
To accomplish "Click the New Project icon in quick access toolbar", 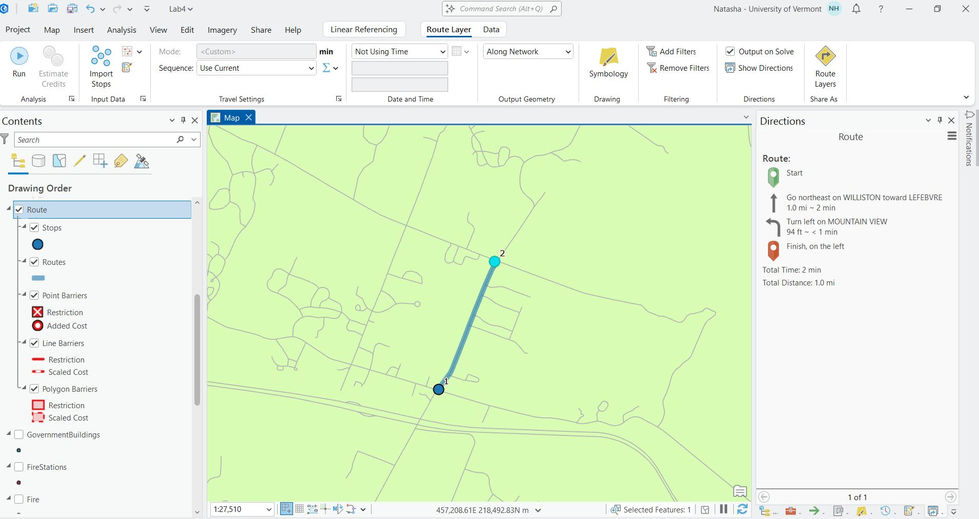I will coord(33,9).
